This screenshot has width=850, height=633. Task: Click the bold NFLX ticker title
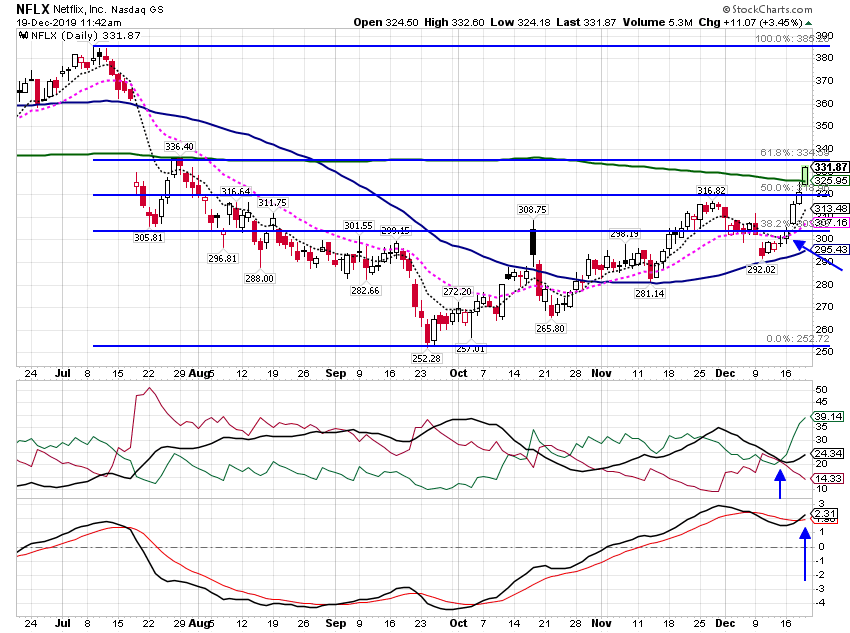point(33,9)
